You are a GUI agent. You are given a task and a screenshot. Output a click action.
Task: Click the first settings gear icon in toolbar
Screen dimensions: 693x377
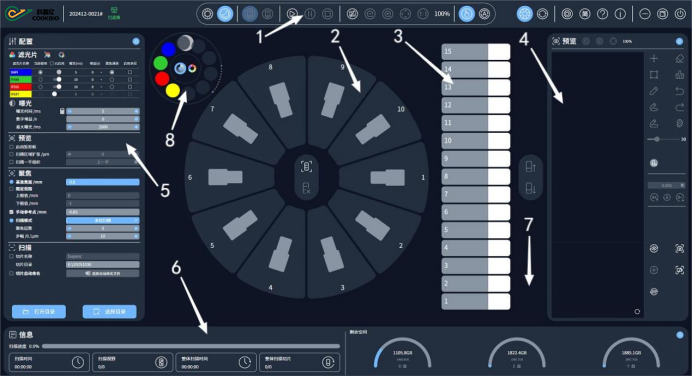click(207, 14)
